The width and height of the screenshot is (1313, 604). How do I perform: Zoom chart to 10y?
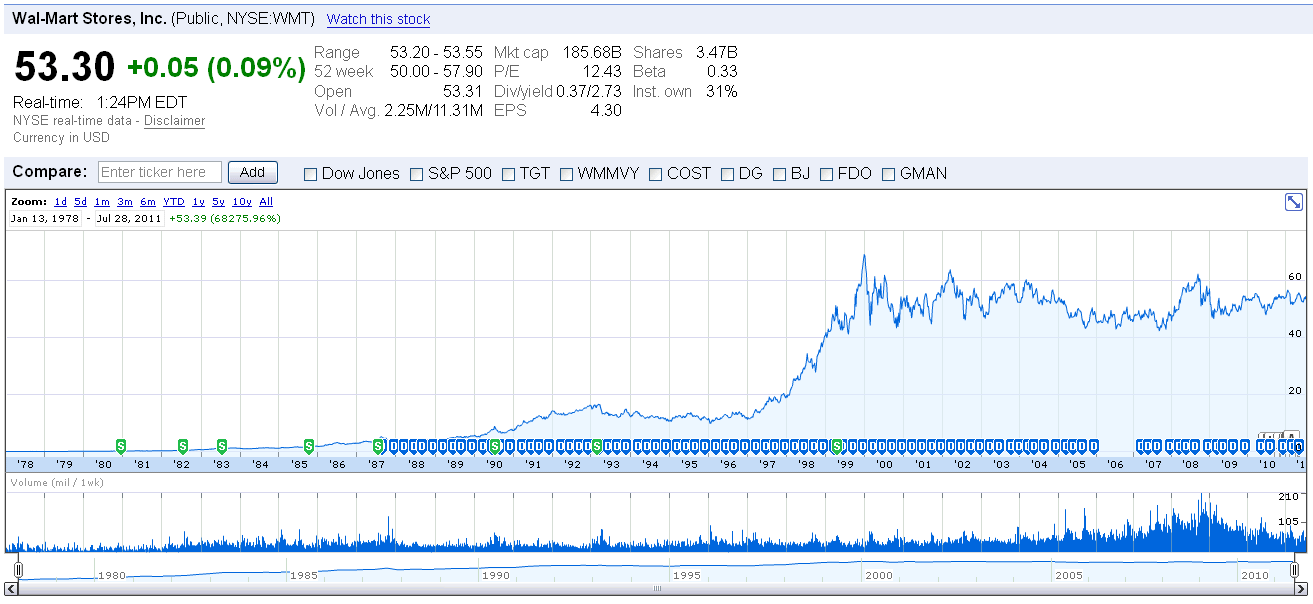pos(241,201)
